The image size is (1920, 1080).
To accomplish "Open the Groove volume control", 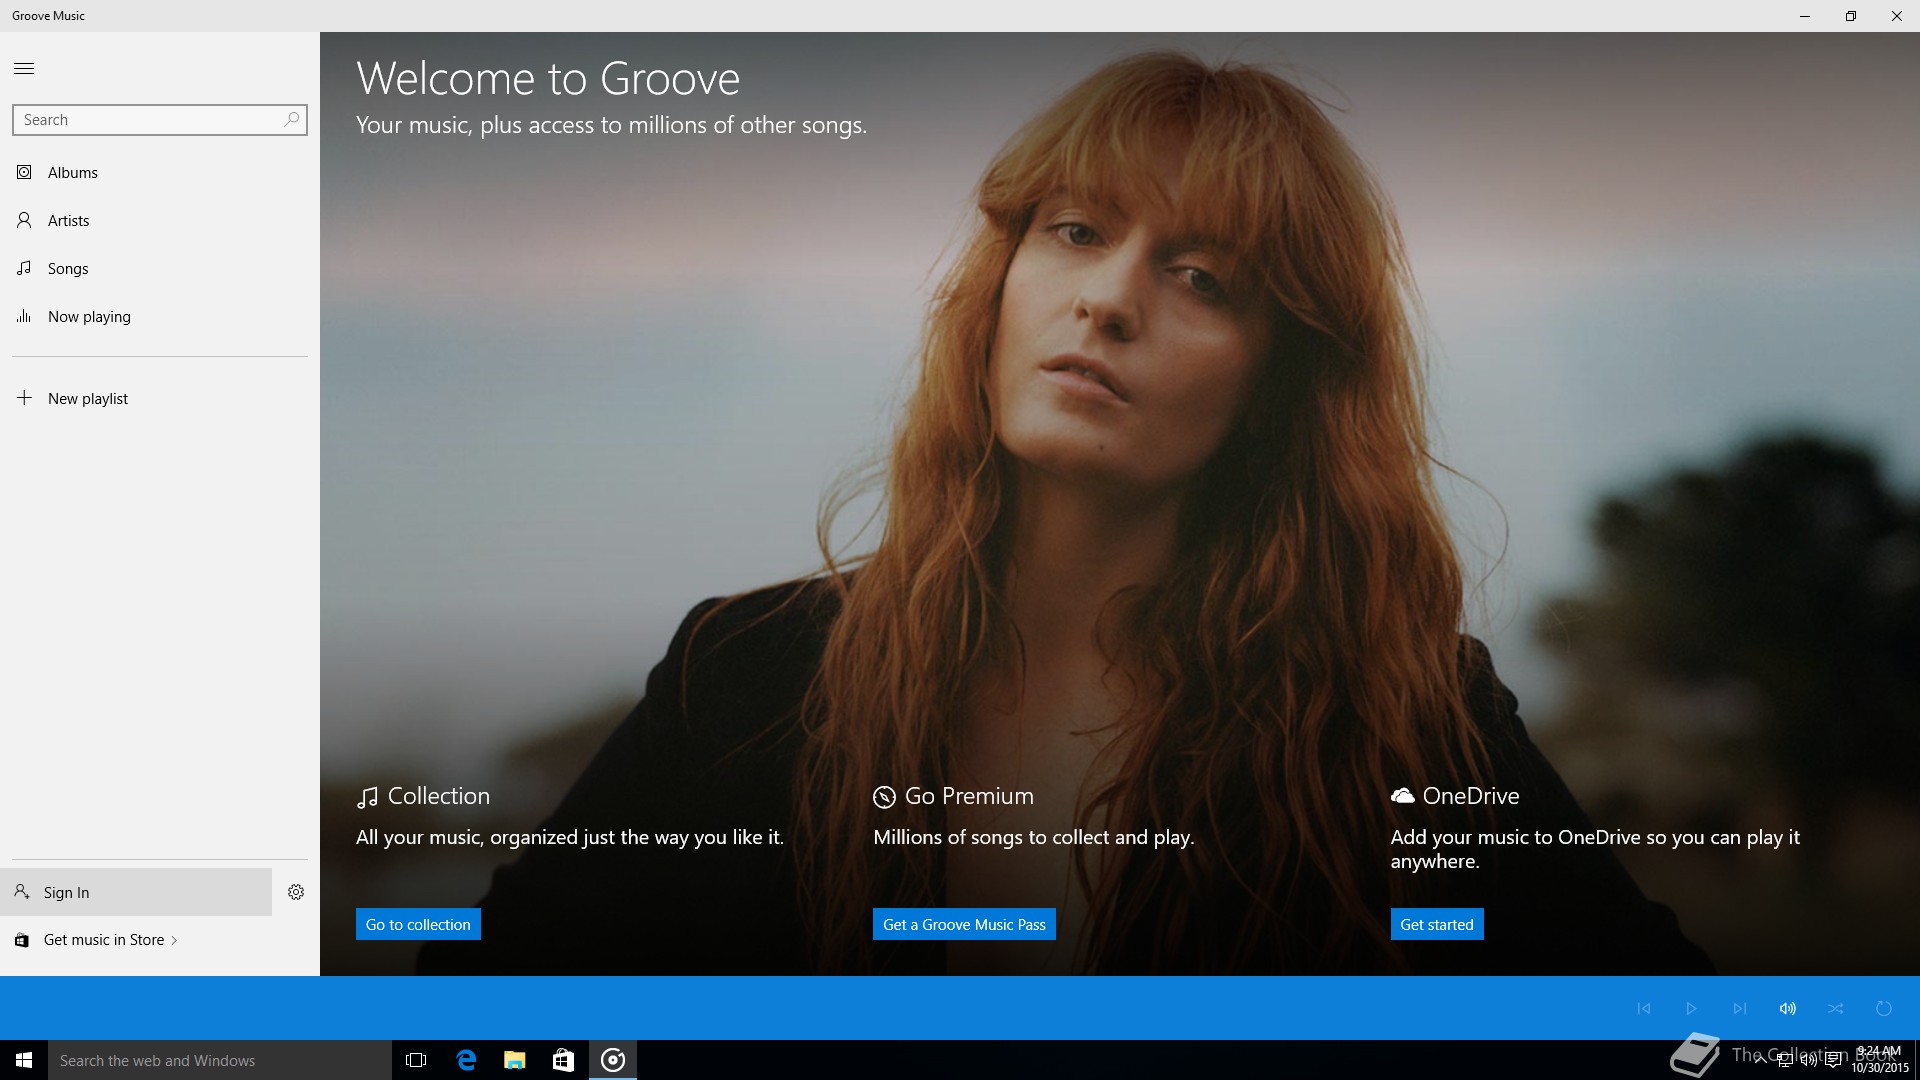I will pos(1788,1008).
